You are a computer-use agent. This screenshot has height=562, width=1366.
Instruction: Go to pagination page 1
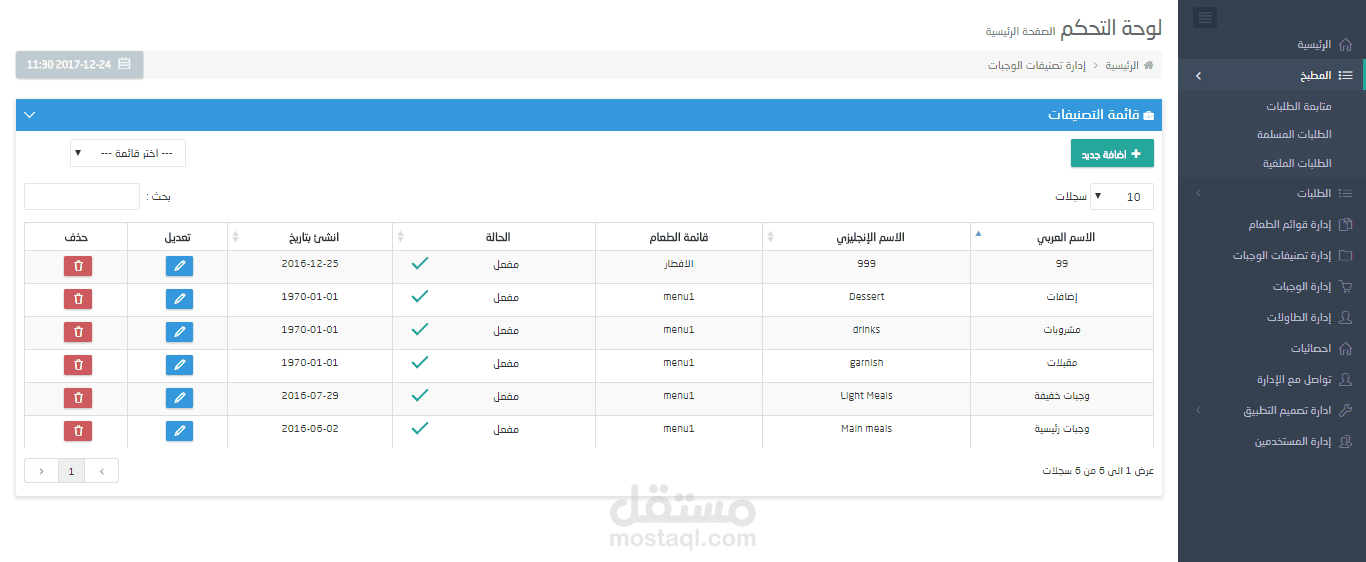pos(71,470)
